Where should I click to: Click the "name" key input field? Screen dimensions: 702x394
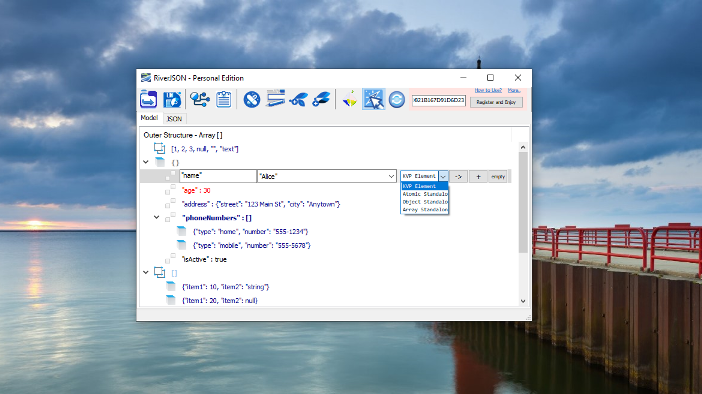coord(218,176)
